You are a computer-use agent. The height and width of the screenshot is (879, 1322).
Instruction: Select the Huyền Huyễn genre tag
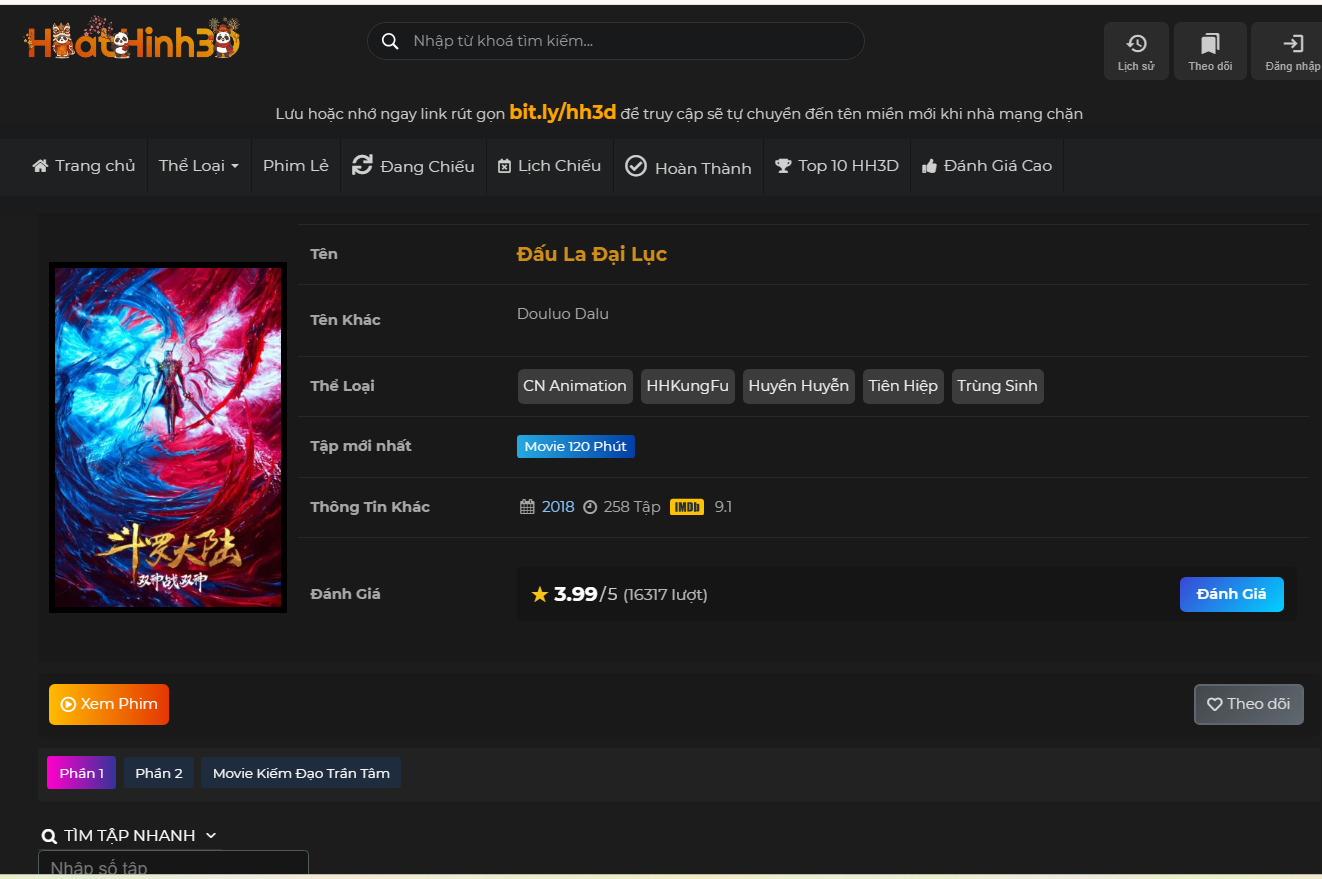798,386
